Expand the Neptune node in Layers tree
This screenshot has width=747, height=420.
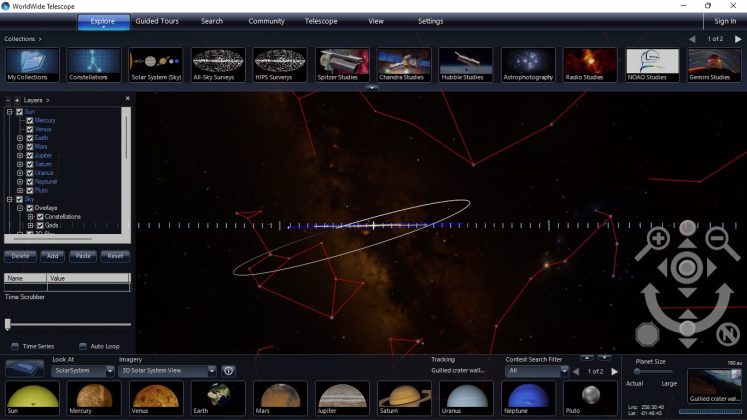click(x=20, y=181)
